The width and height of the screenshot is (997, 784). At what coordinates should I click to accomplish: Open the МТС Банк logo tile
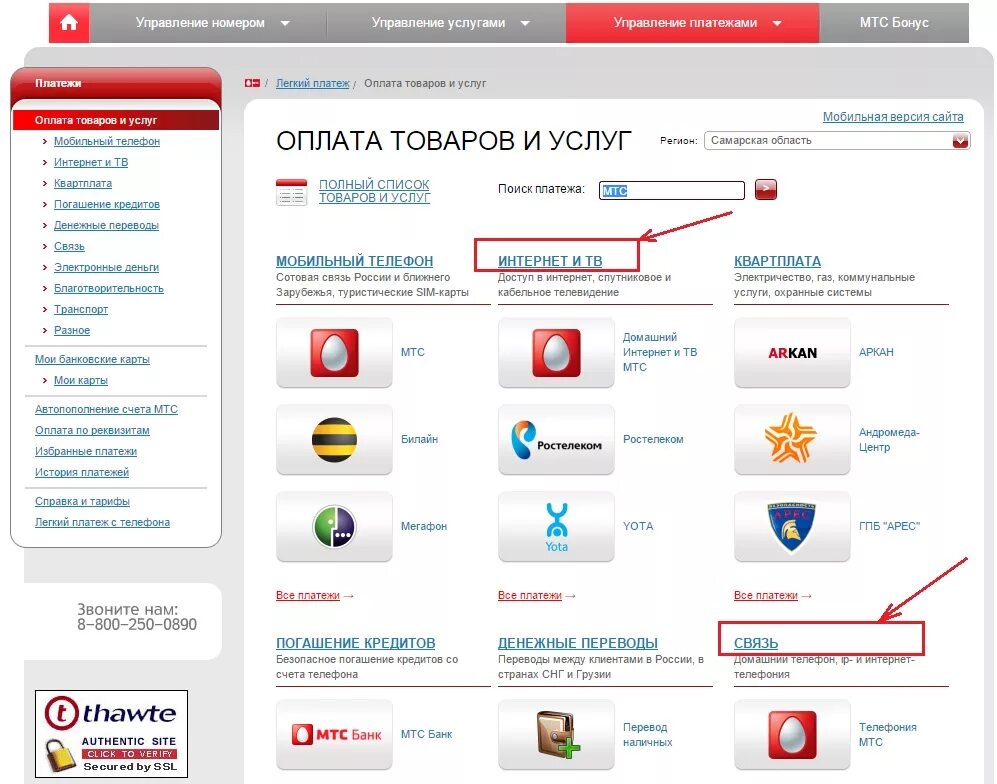[x=334, y=734]
